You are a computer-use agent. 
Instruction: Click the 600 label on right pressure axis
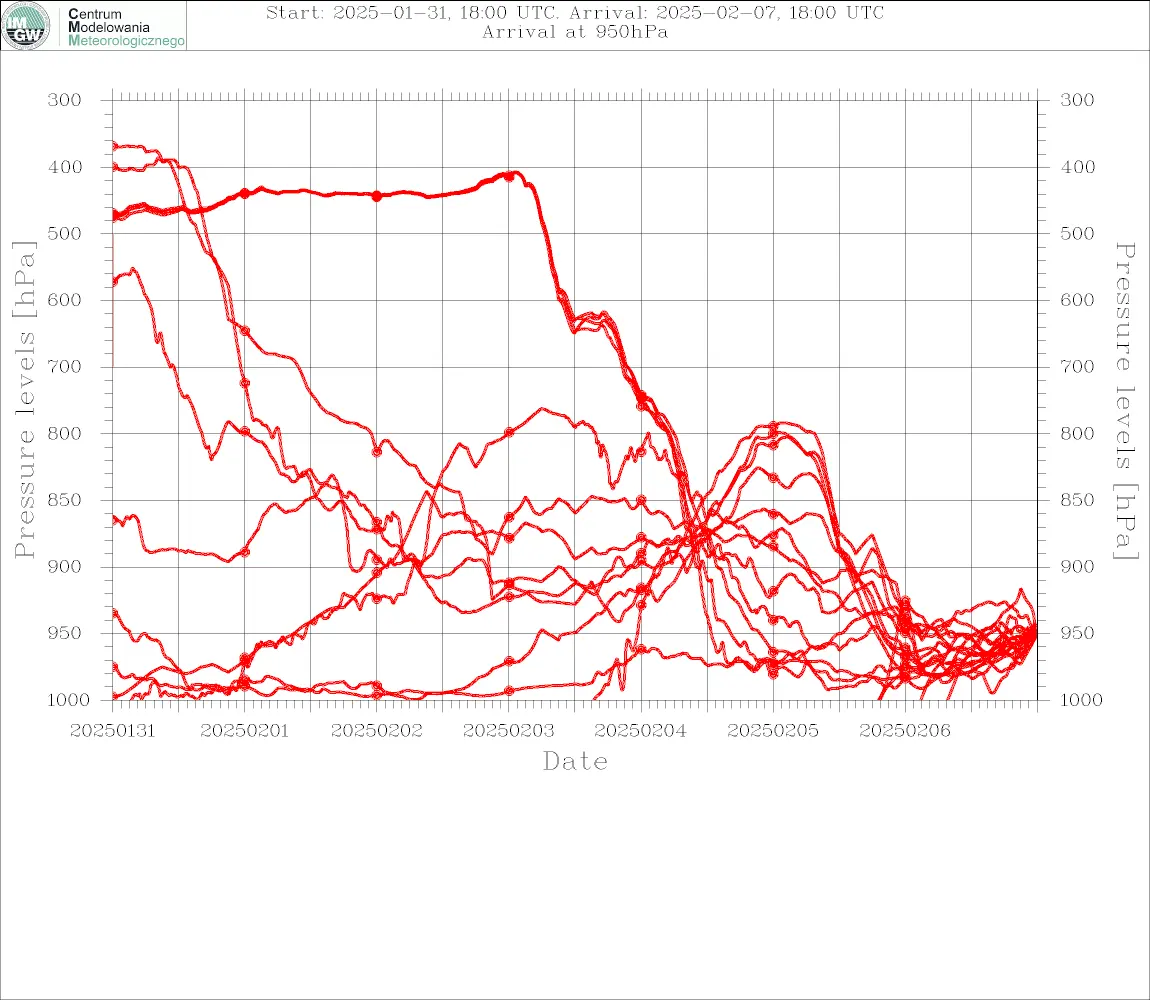coord(1077,300)
